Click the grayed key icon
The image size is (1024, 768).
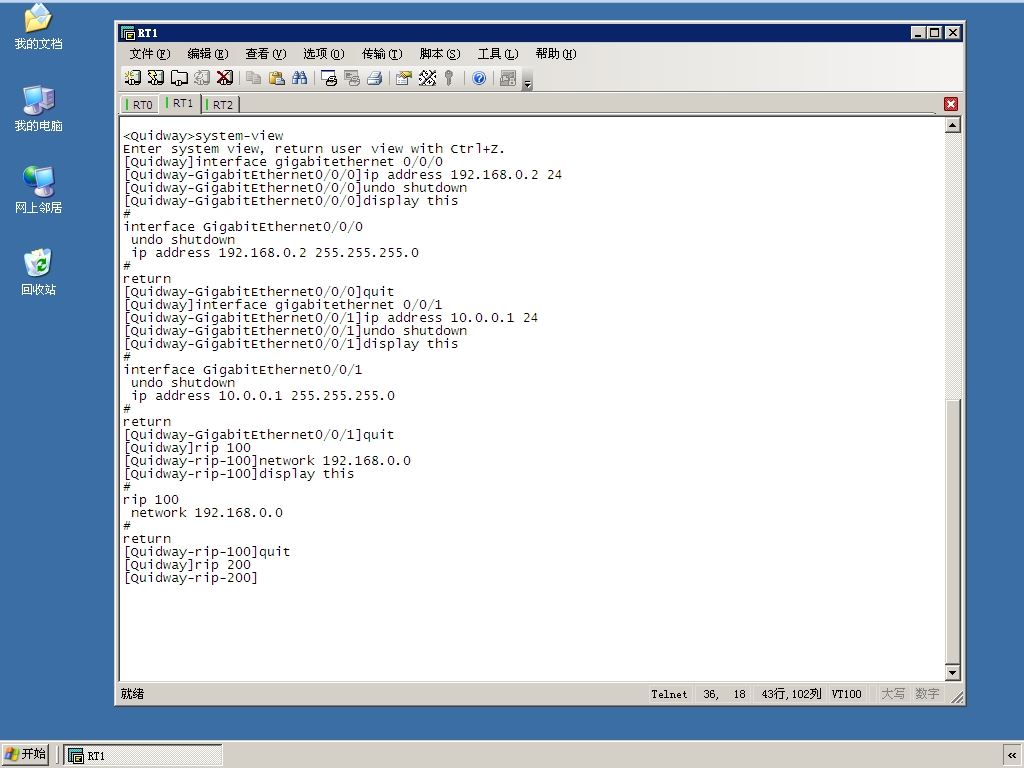point(449,78)
